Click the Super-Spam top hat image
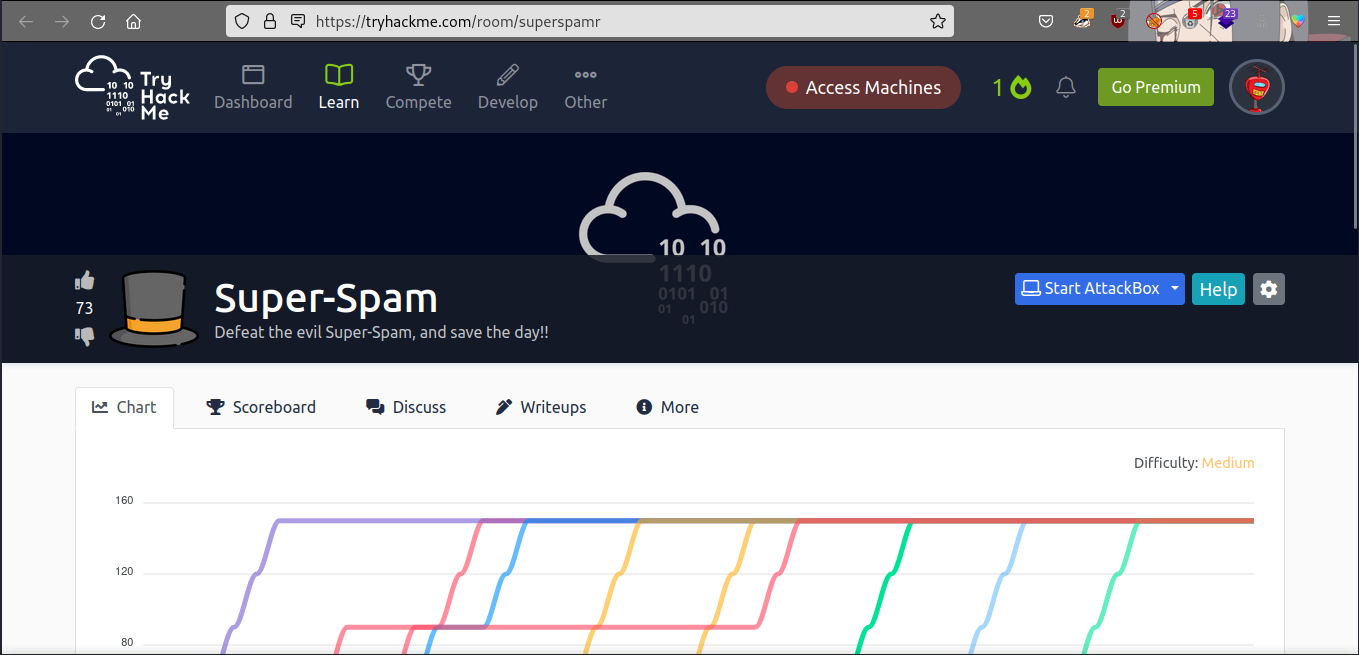The image size is (1359, 655). 154,309
